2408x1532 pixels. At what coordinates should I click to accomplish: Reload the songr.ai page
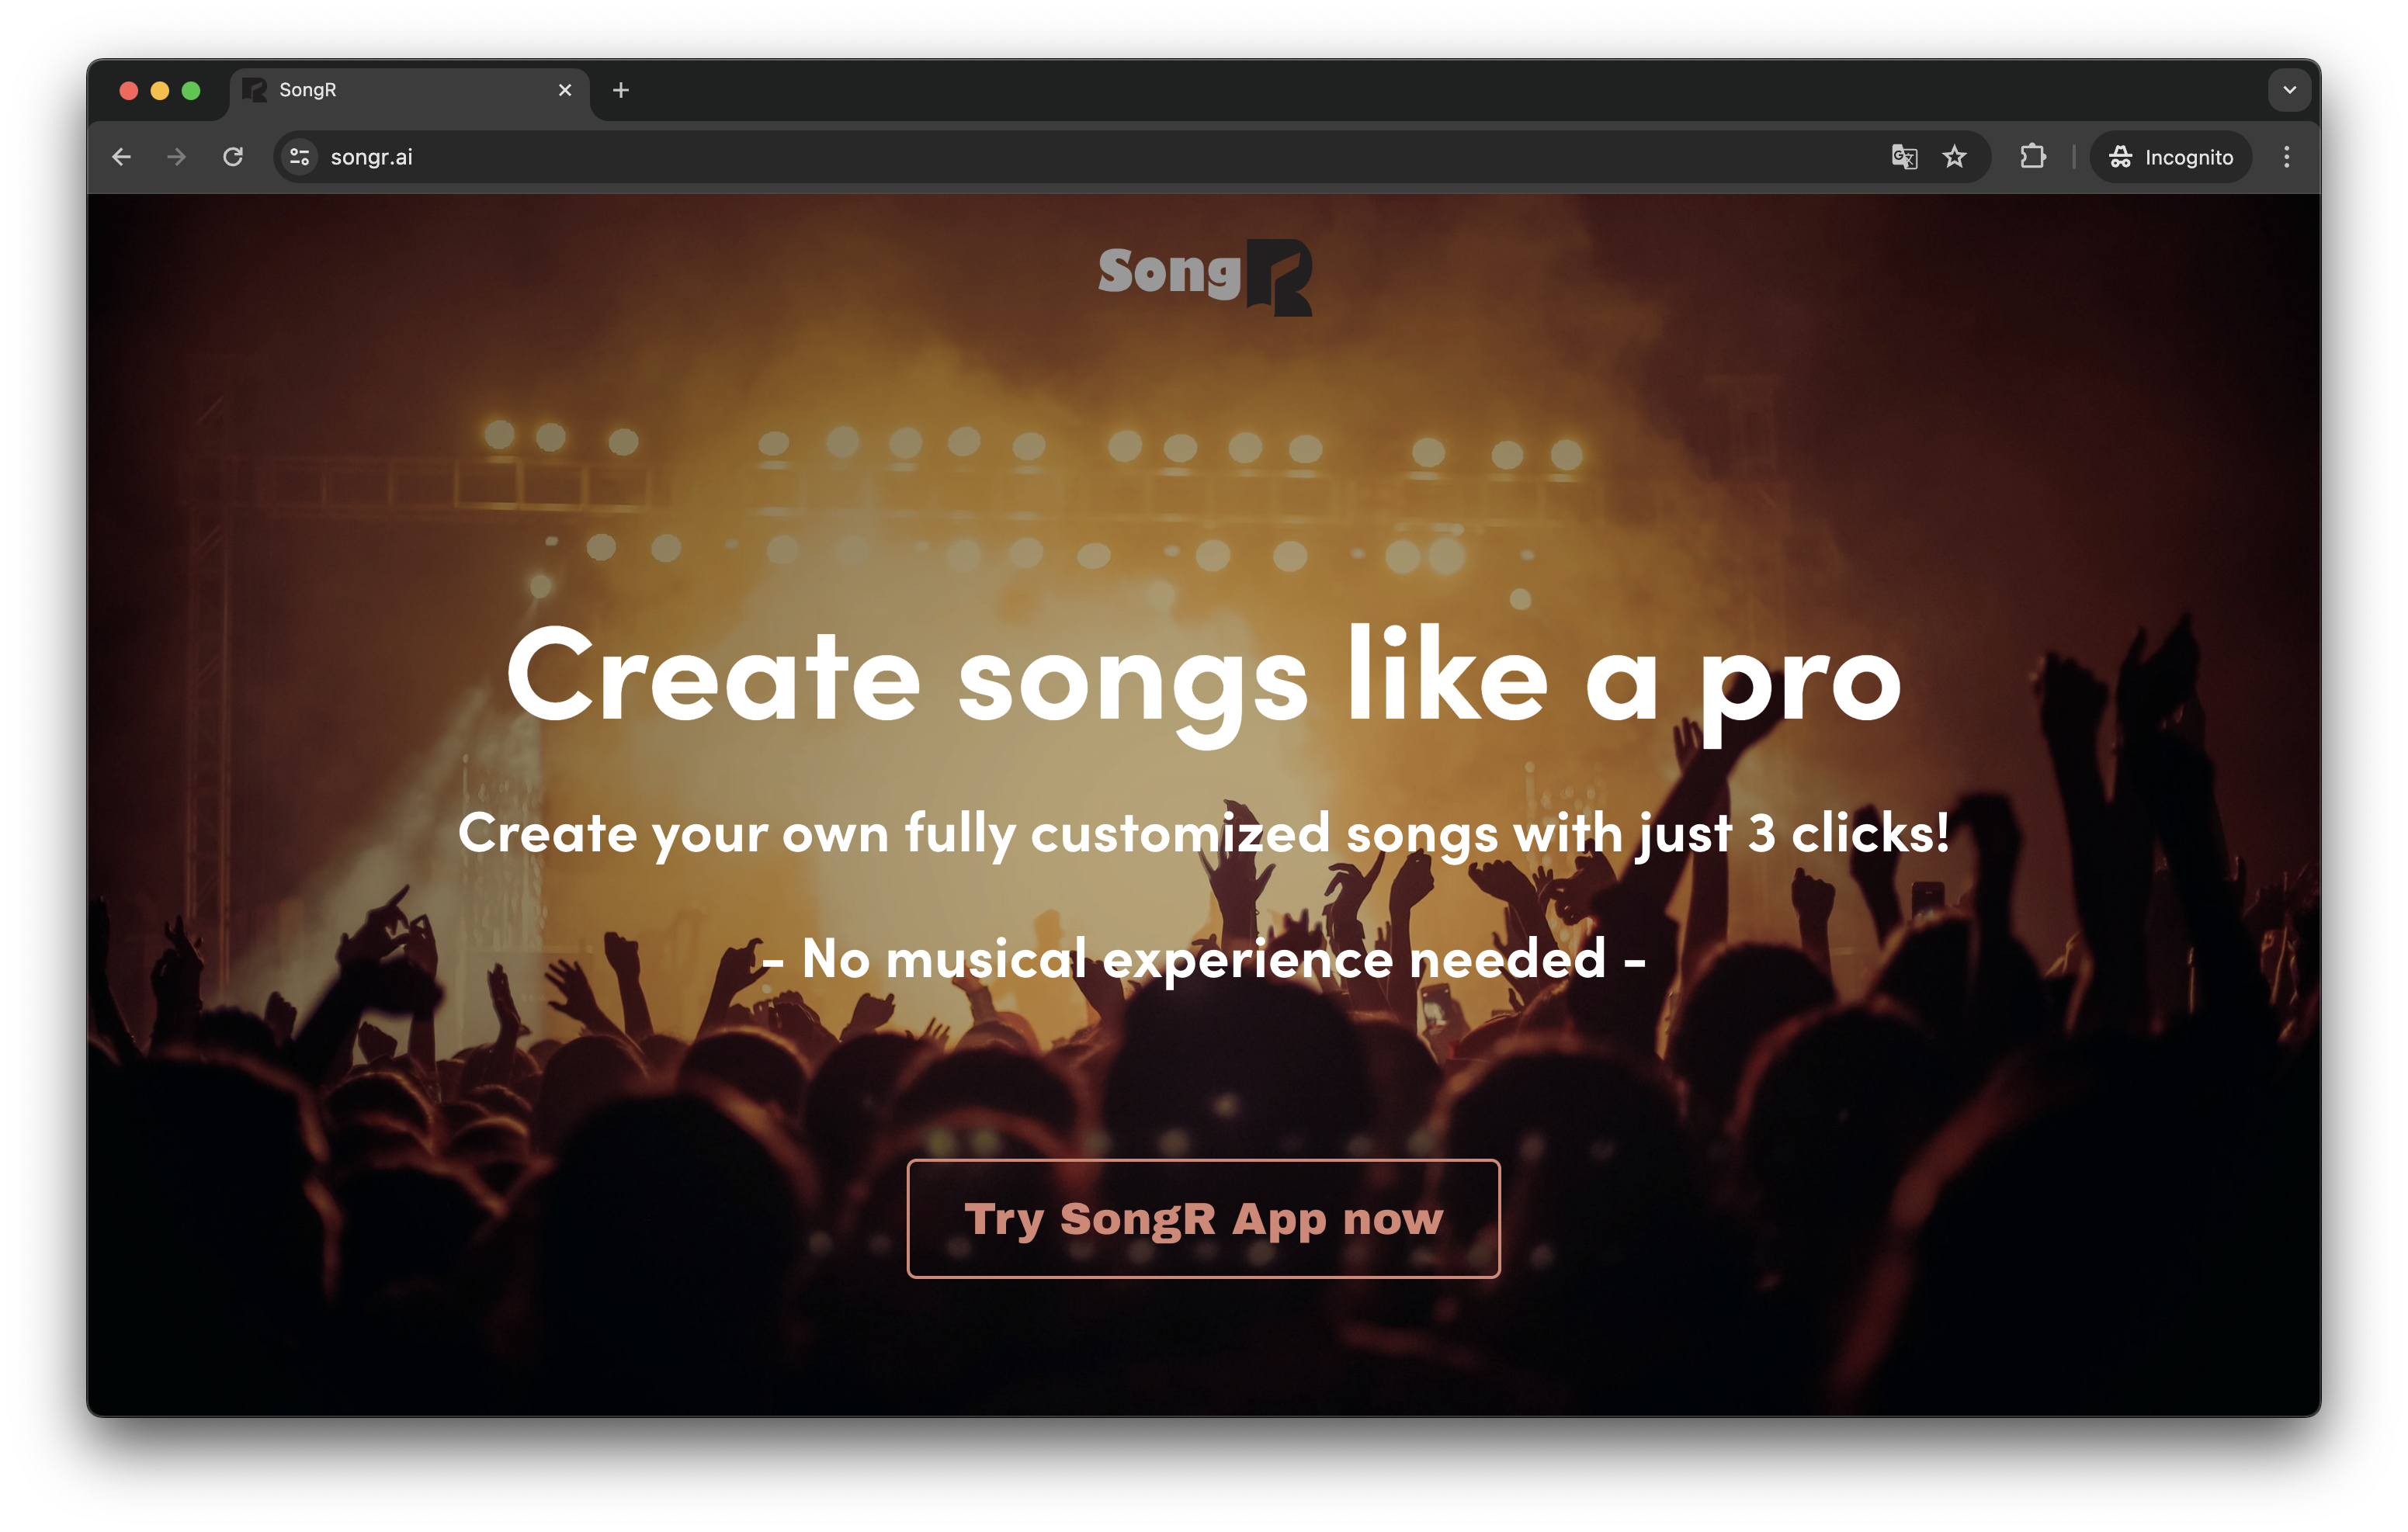[x=233, y=157]
